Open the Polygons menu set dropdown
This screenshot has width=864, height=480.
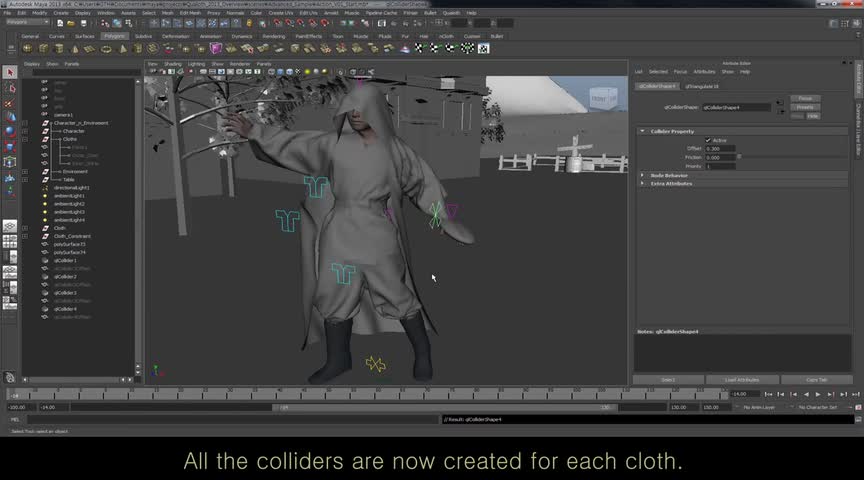(28, 23)
